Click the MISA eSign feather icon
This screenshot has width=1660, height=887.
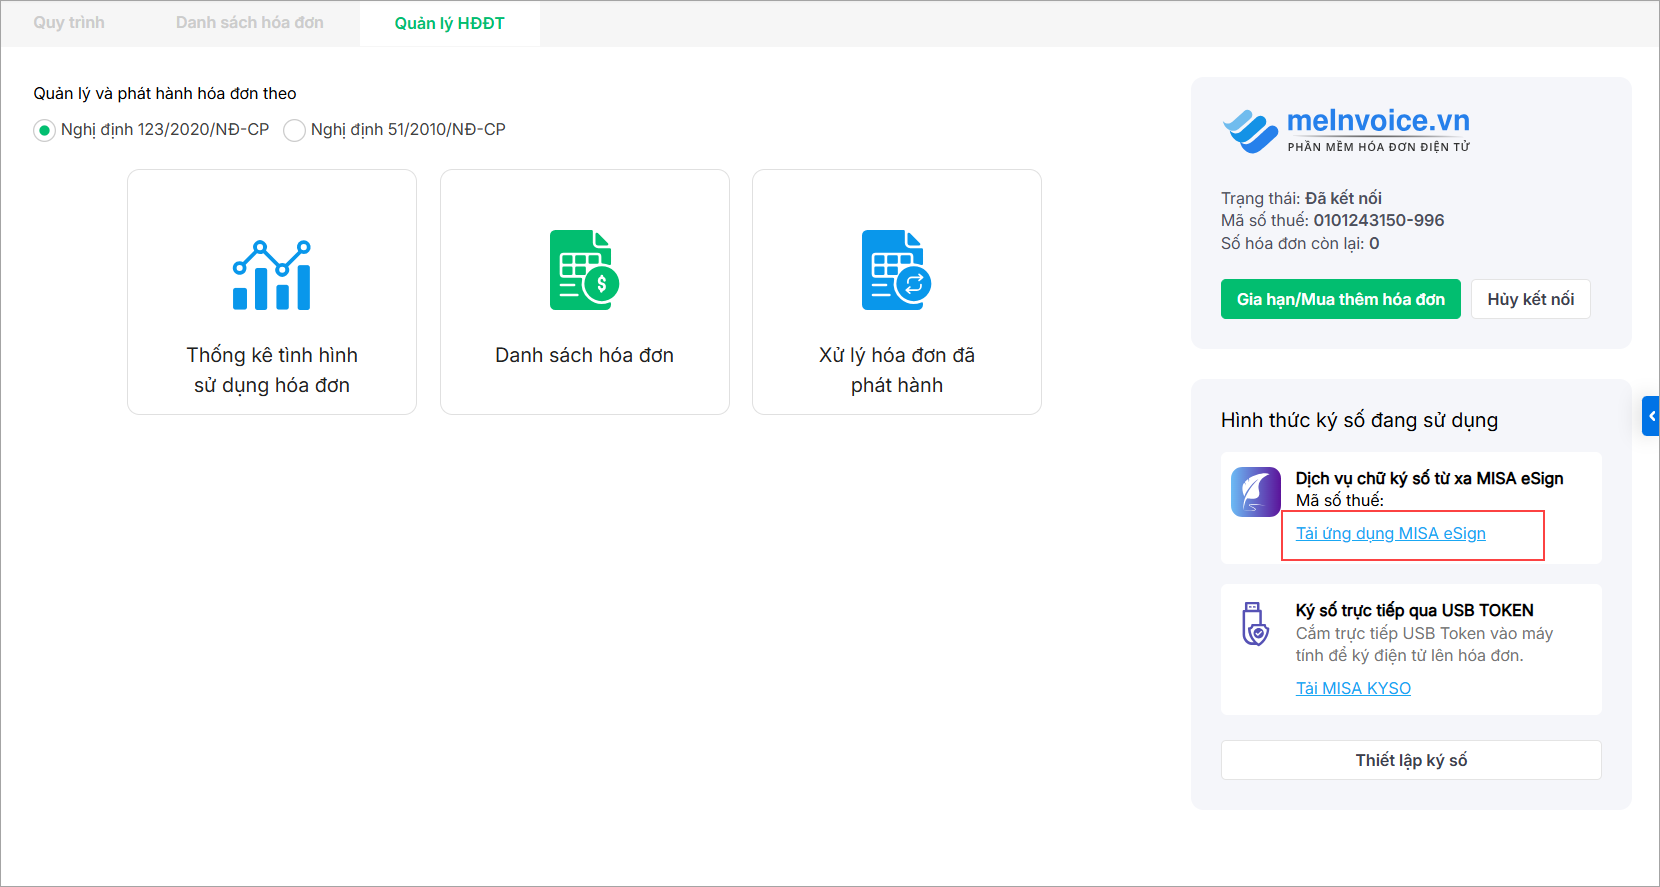pos(1256,492)
